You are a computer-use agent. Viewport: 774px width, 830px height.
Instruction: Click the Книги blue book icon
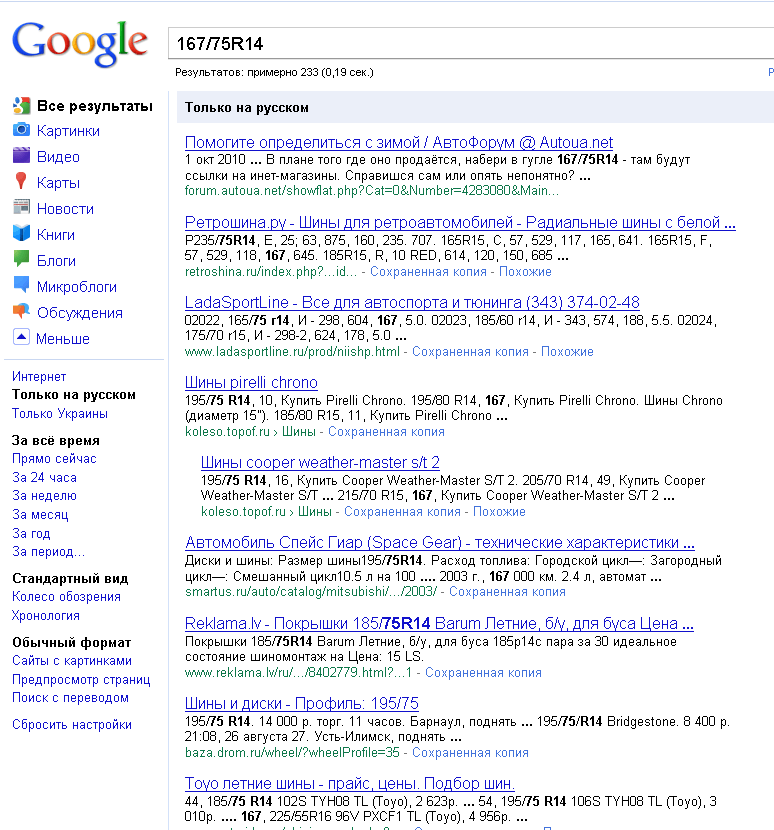tap(21, 233)
